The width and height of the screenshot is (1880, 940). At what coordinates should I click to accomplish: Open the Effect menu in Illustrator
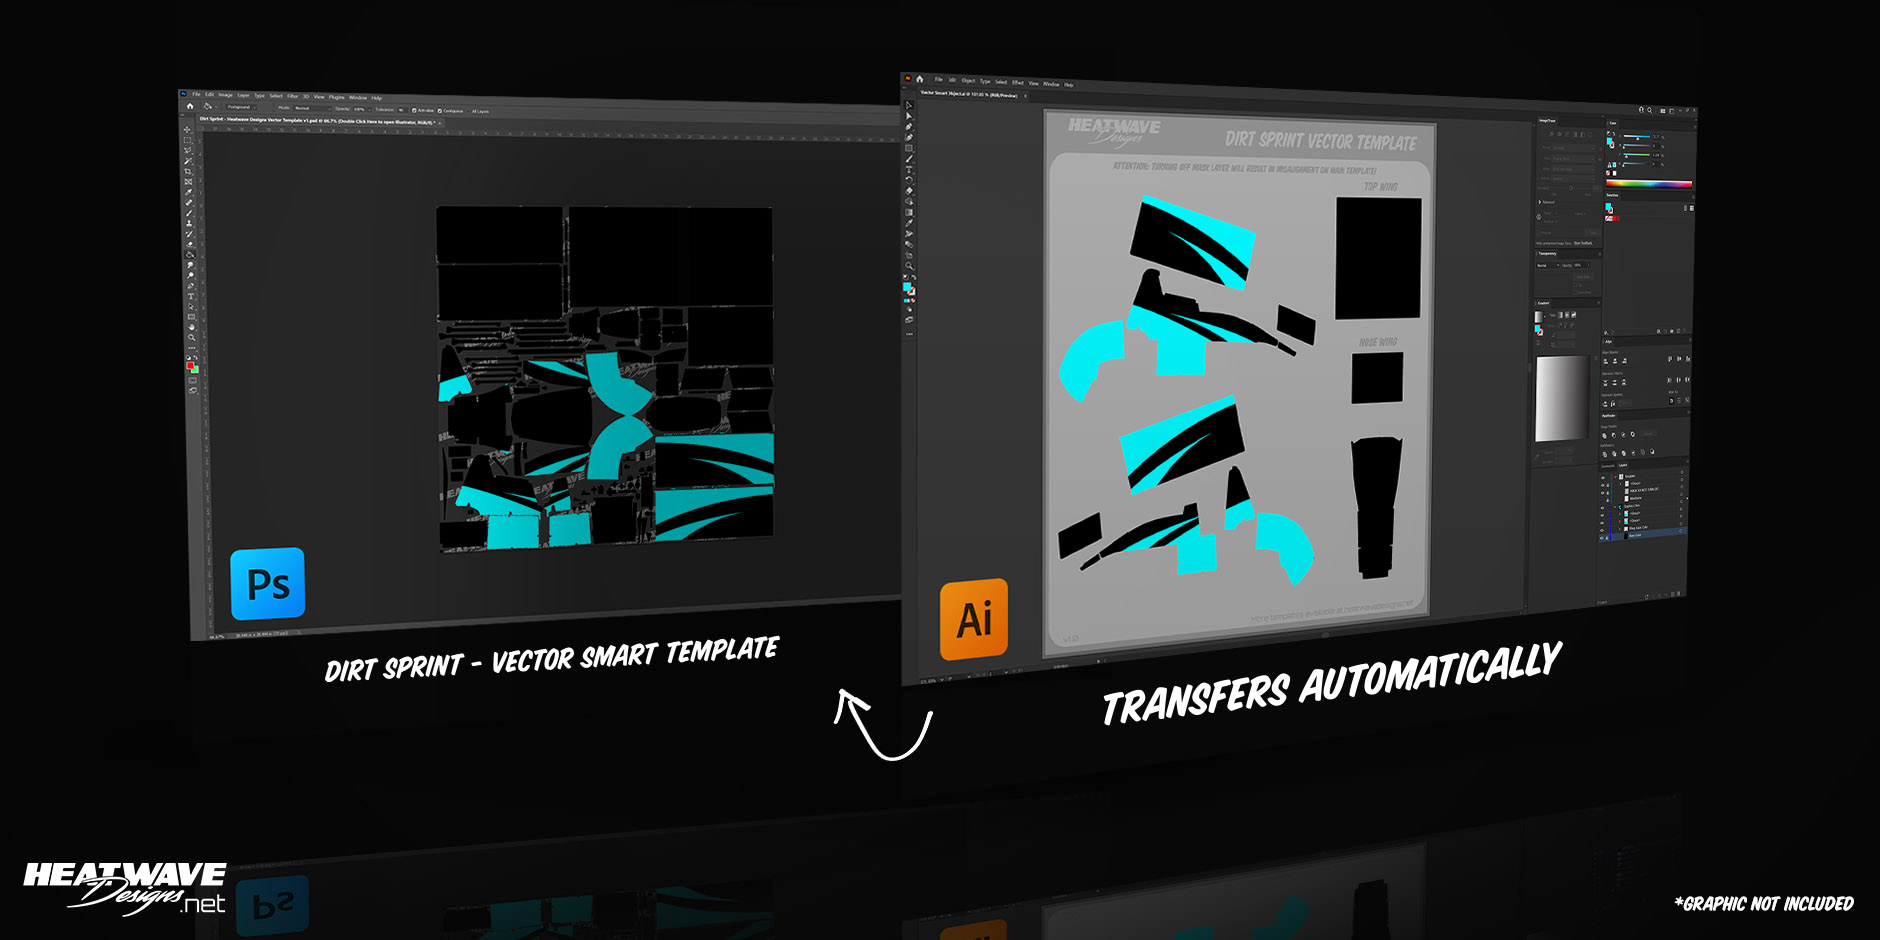[1018, 82]
